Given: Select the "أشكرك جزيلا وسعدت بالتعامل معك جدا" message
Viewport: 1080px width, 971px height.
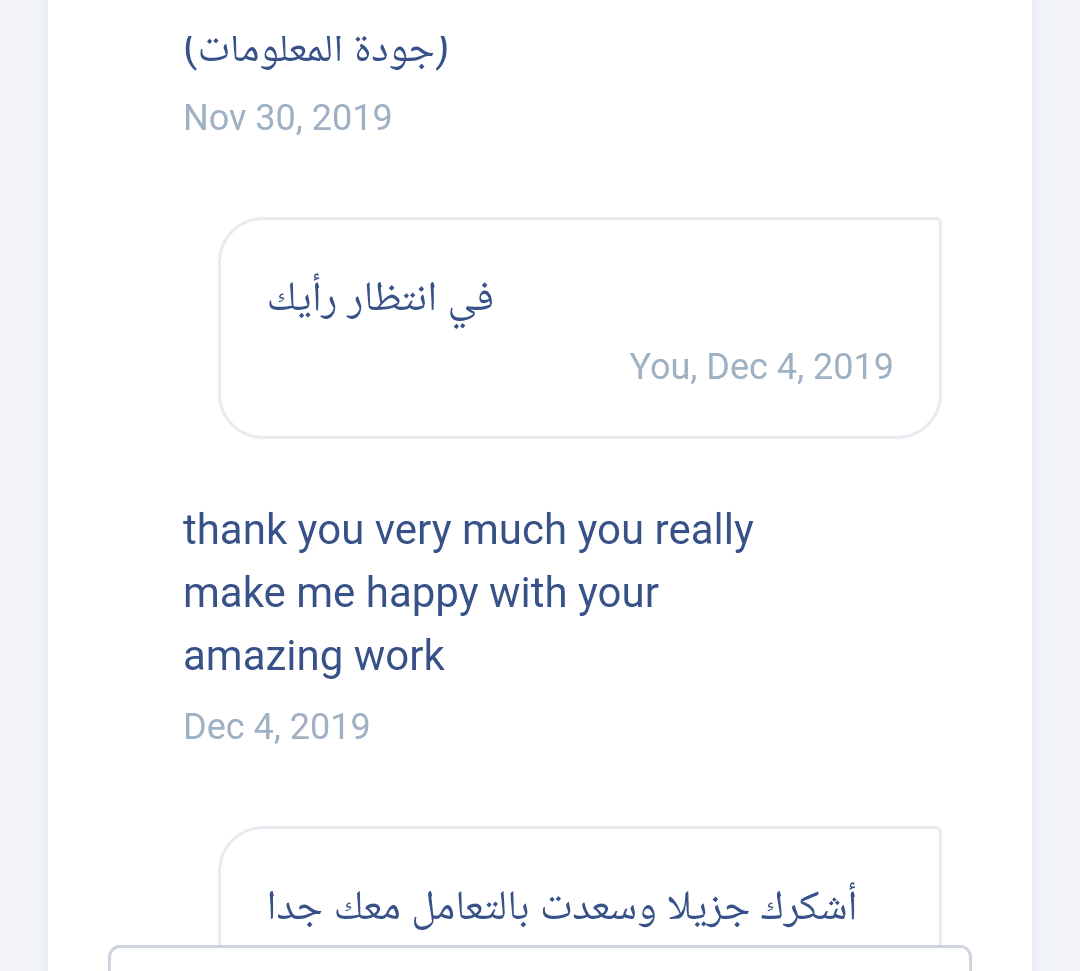Looking at the screenshot, I should pyautogui.click(x=563, y=907).
